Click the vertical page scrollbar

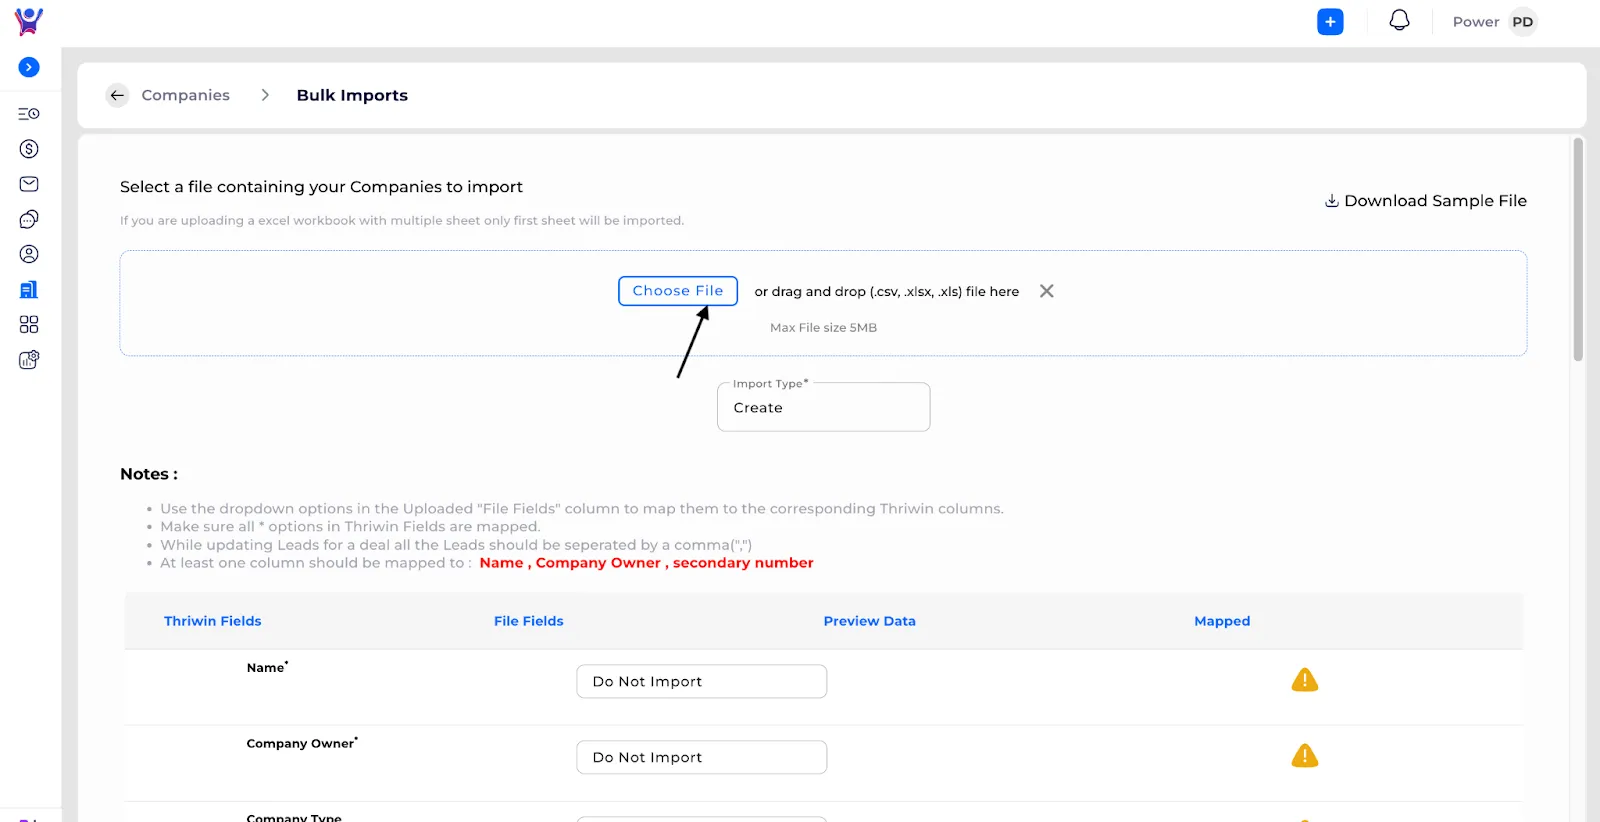point(1578,250)
